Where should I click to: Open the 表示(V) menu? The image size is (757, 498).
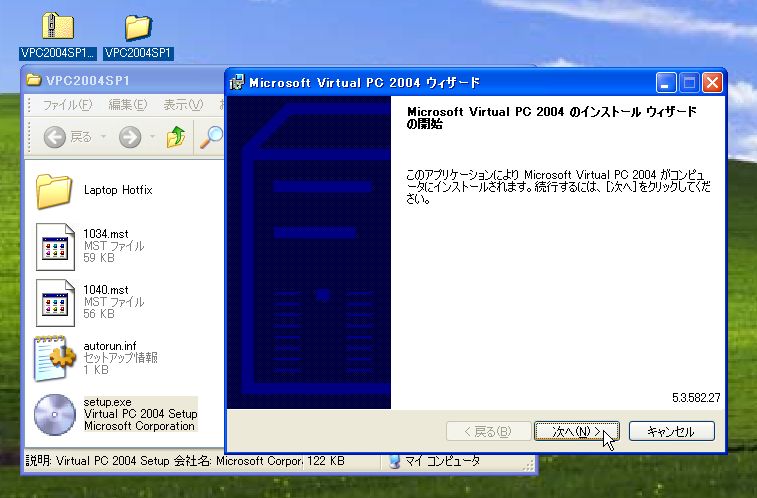click(183, 105)
